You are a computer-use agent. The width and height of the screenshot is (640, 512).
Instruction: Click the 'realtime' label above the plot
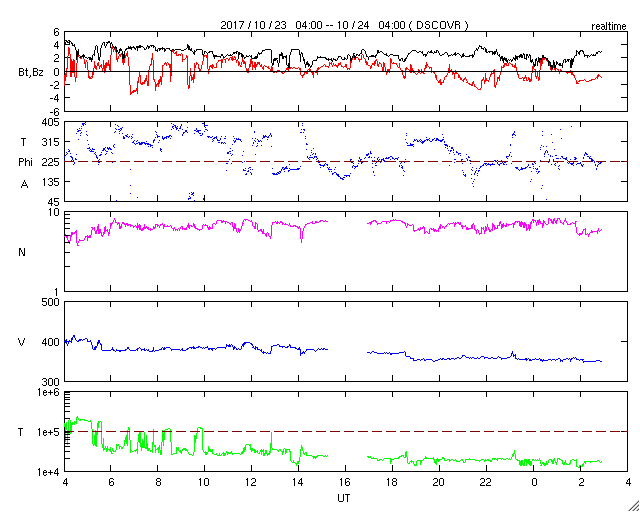point(609,27)
